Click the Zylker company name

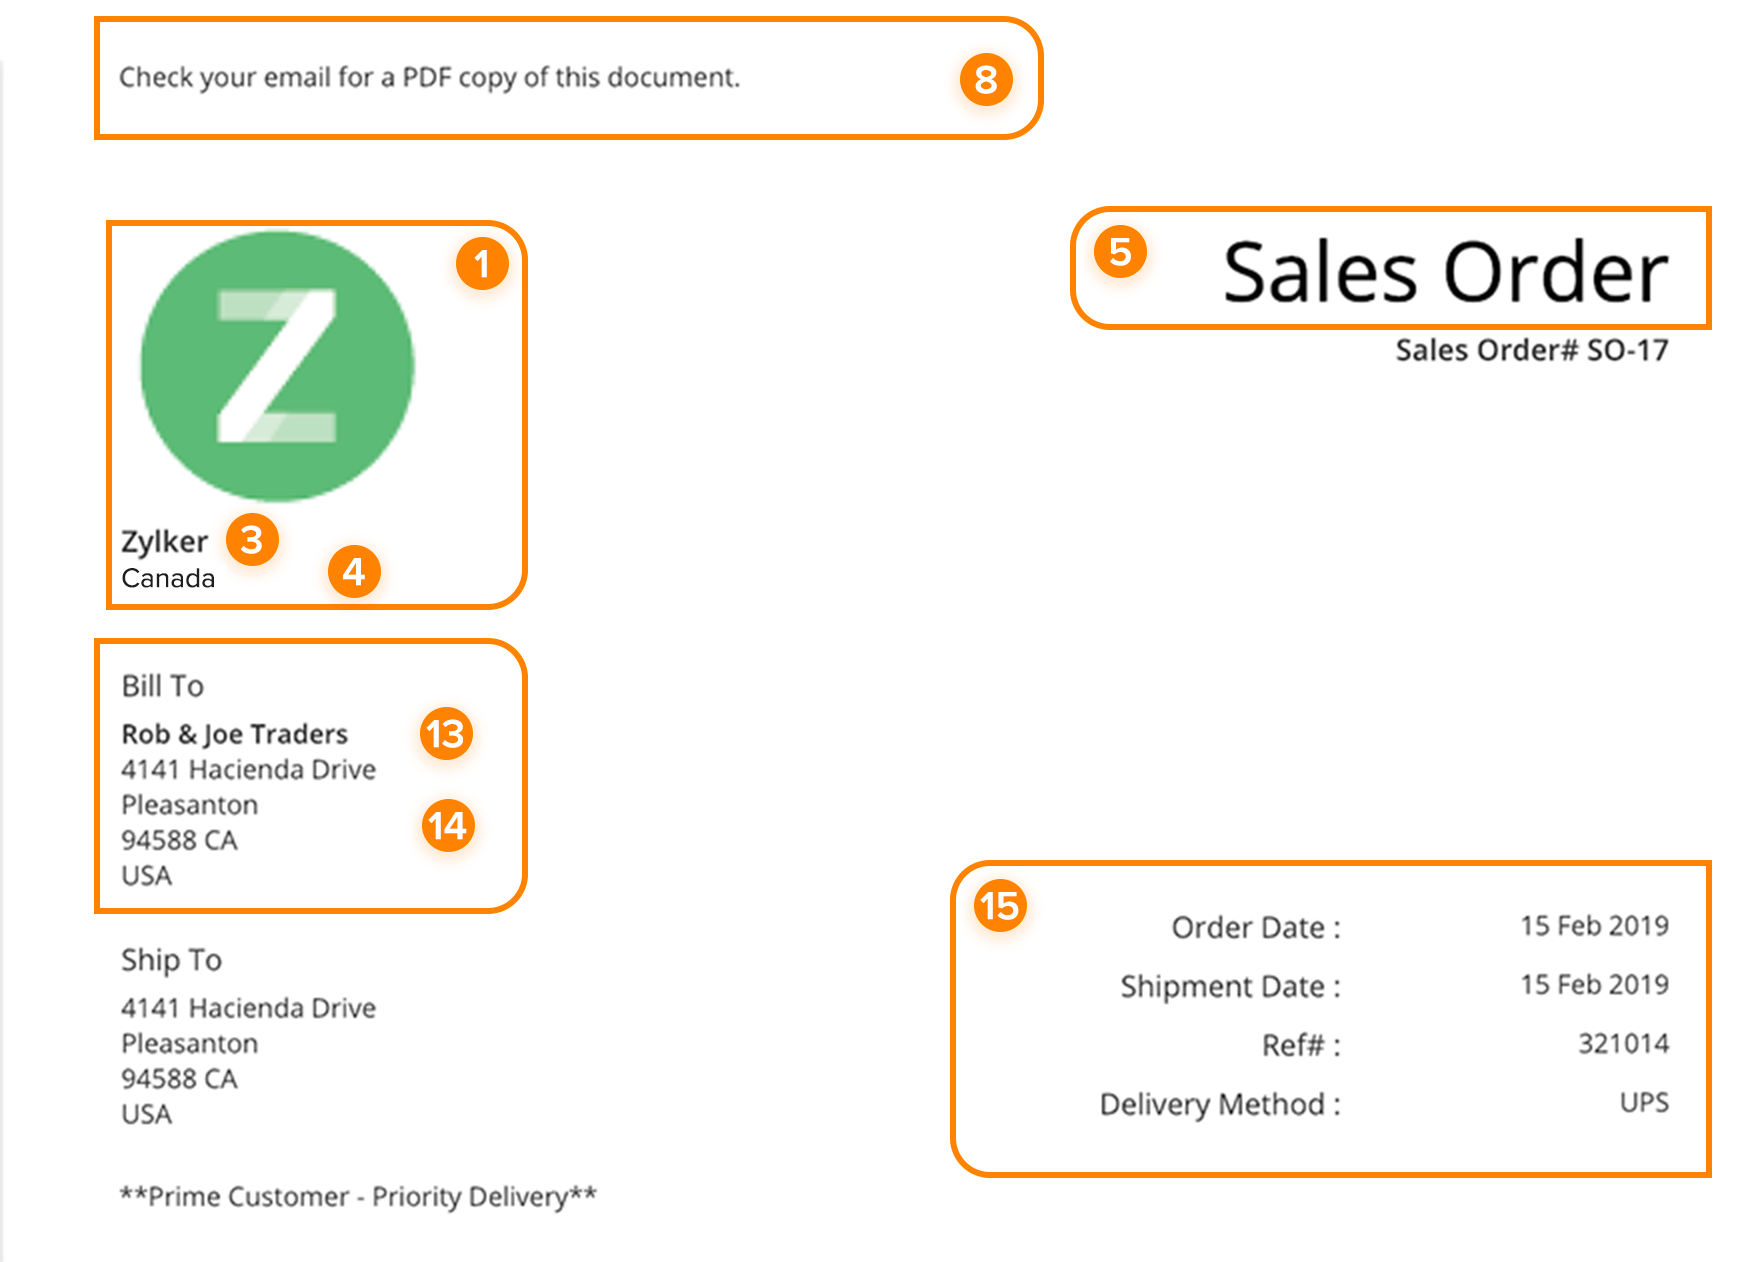click(164, 542)
